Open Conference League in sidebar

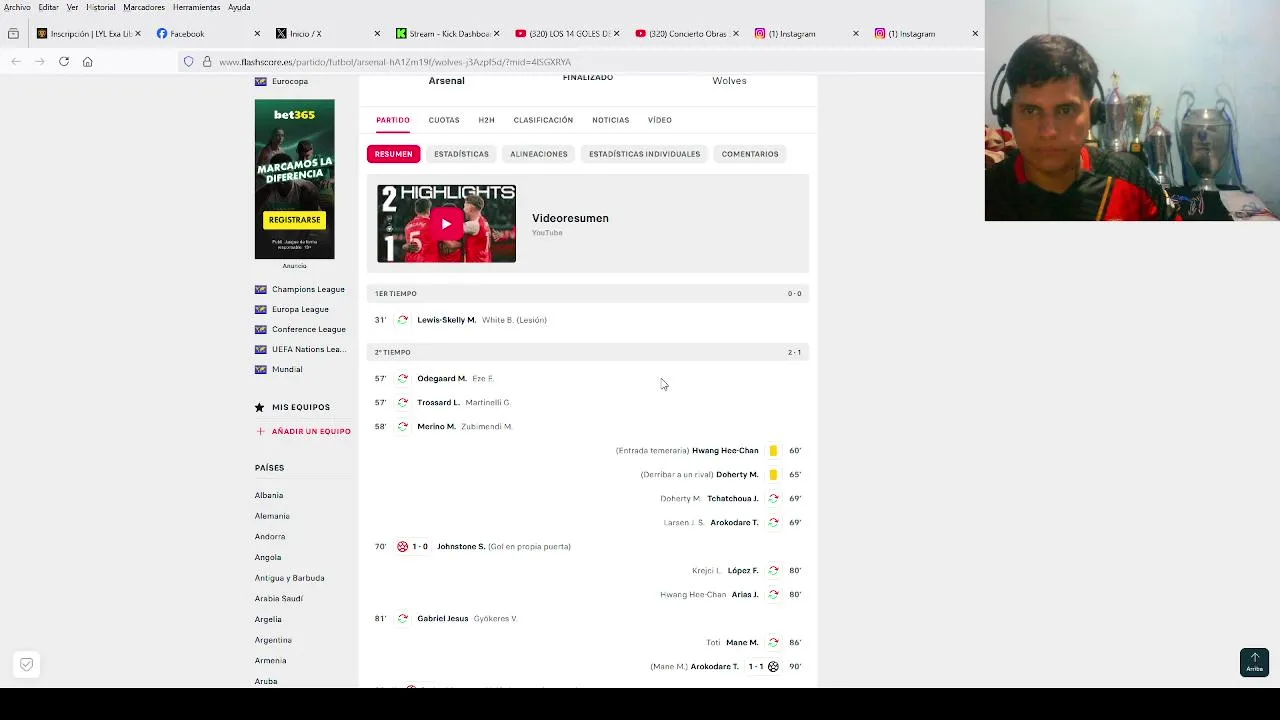coord(309,329)
